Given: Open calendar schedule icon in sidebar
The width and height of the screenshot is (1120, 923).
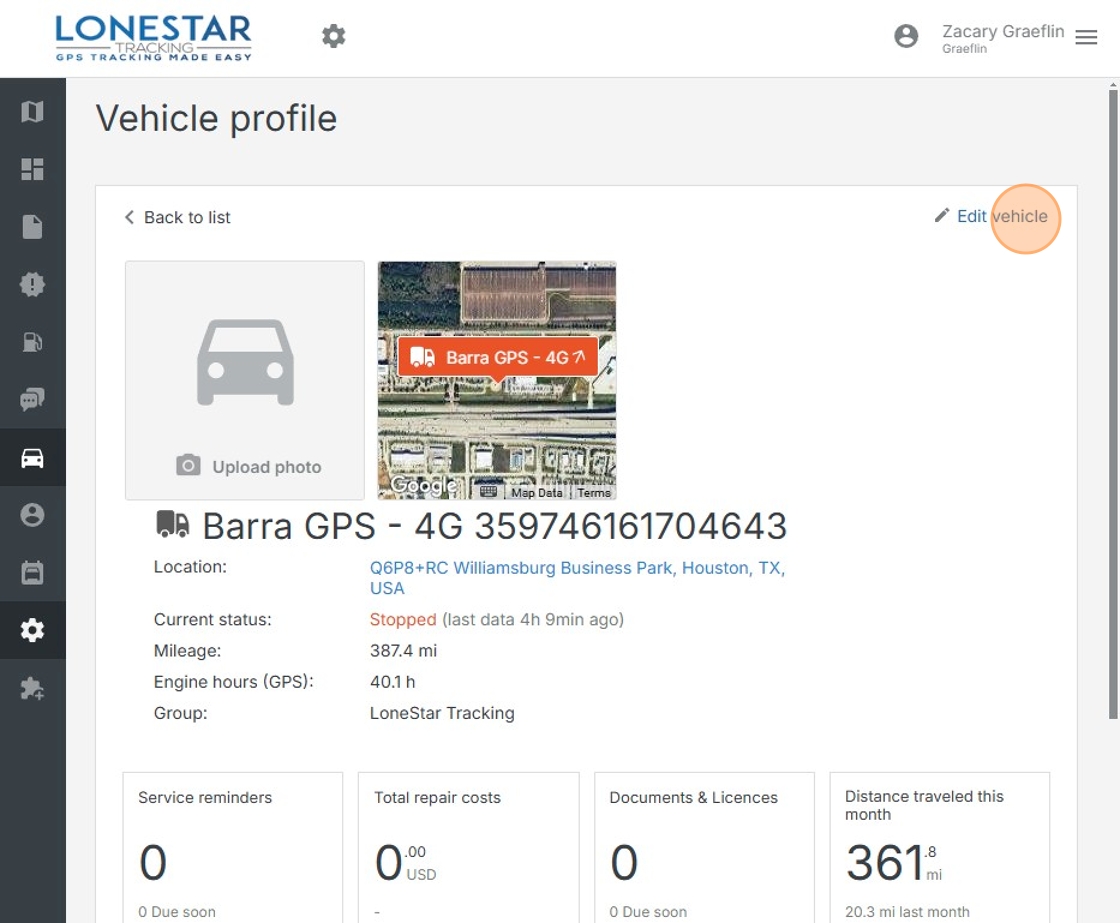Looking at the screenshot, I should tap(32, 573).
